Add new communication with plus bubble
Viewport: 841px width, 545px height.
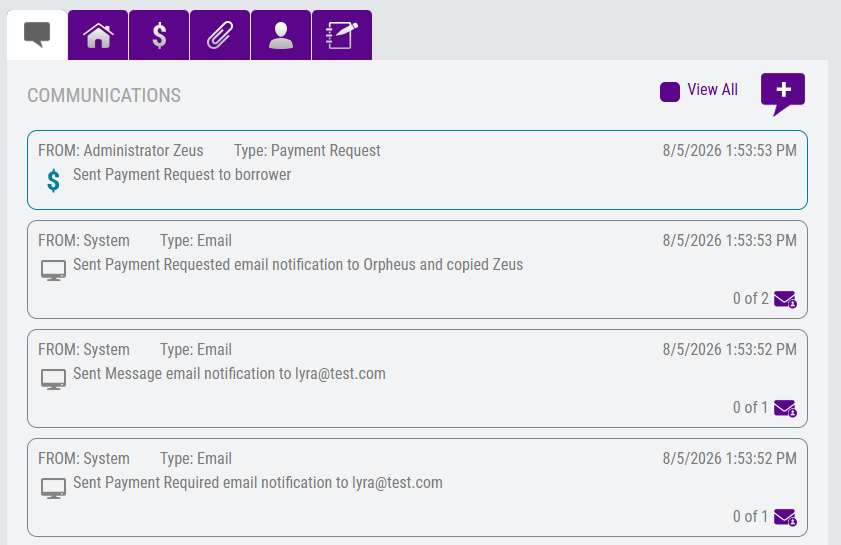click(783, 94)
